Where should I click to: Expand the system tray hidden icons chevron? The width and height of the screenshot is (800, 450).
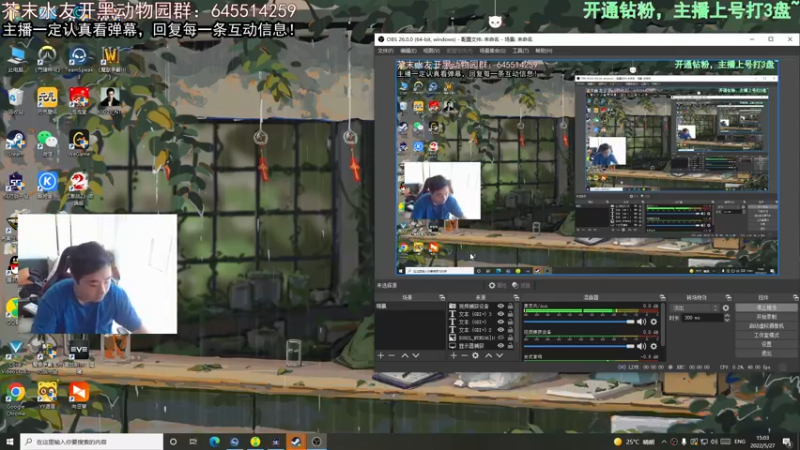click(664, 441)
